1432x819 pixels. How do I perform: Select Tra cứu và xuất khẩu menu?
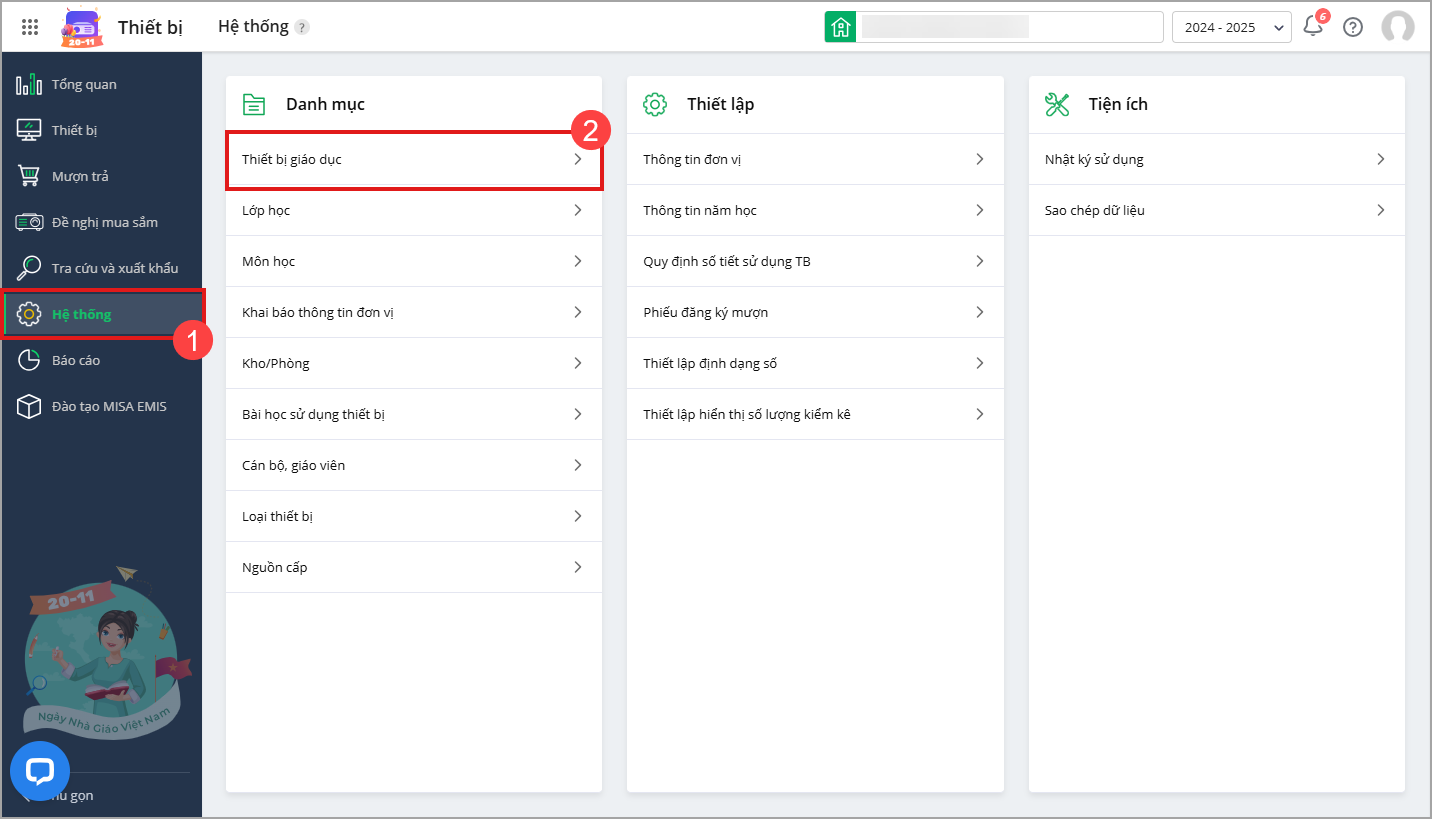(x=114, y=268)
